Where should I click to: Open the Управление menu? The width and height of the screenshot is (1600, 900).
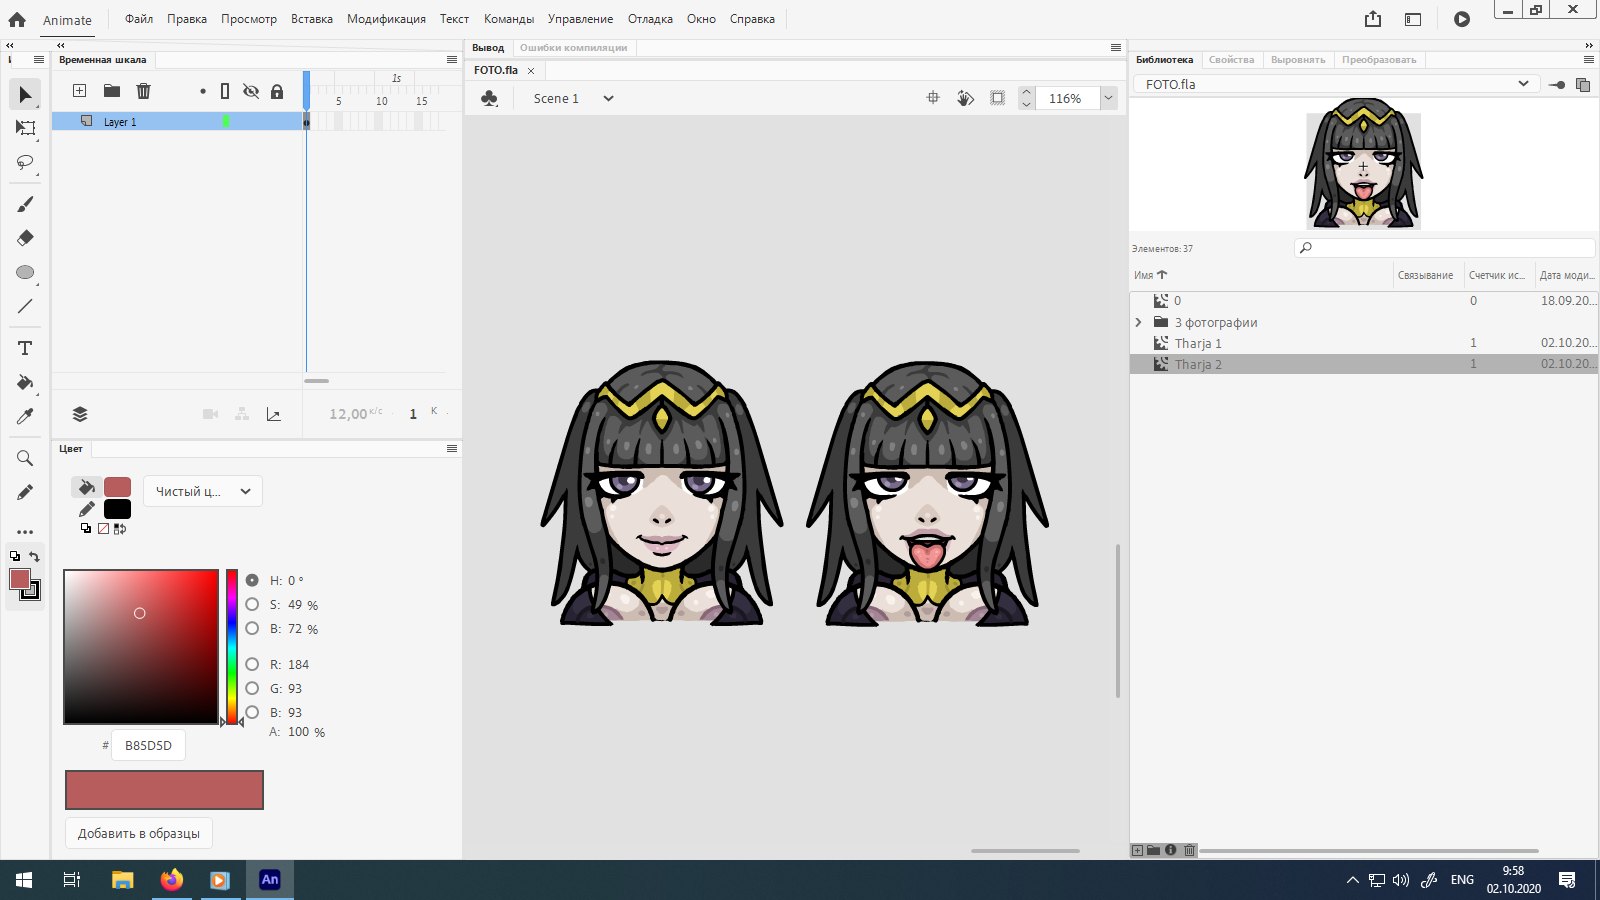pyautogui.click(x=580, y=19)
